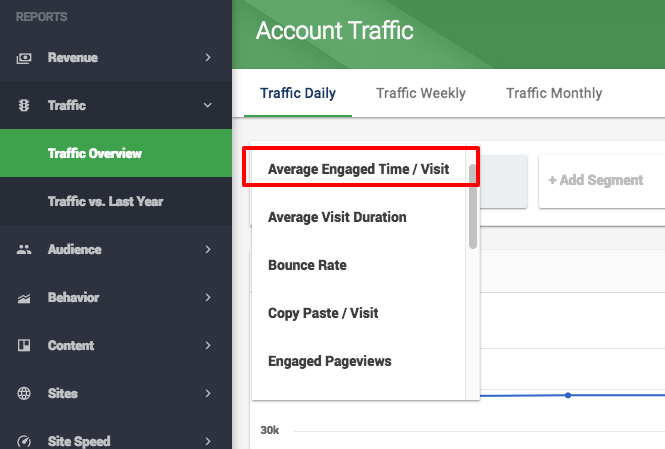
Task: Select Average Visit Duration metric
Action: [358, 217]
